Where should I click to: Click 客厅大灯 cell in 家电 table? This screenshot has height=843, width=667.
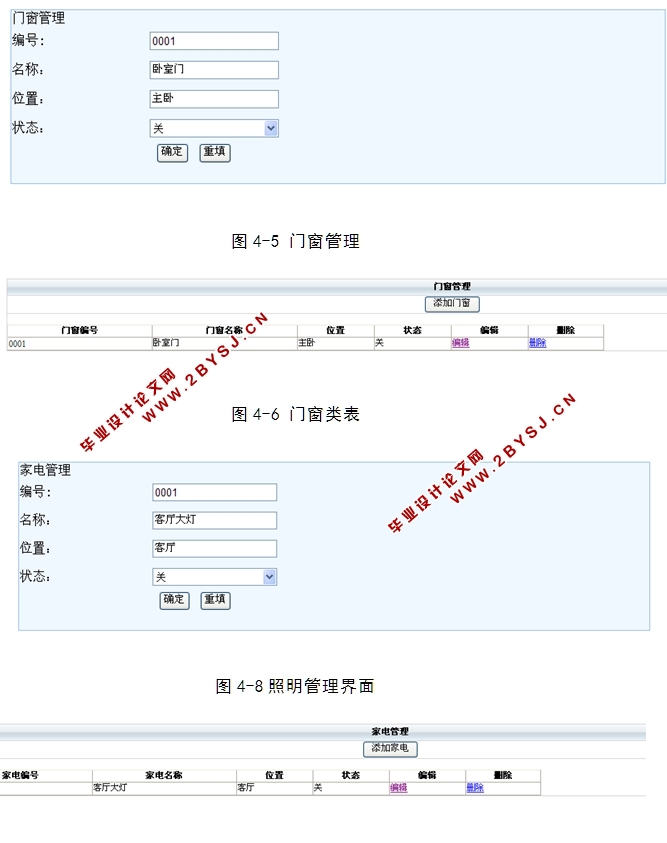click(x=164, y=788)
